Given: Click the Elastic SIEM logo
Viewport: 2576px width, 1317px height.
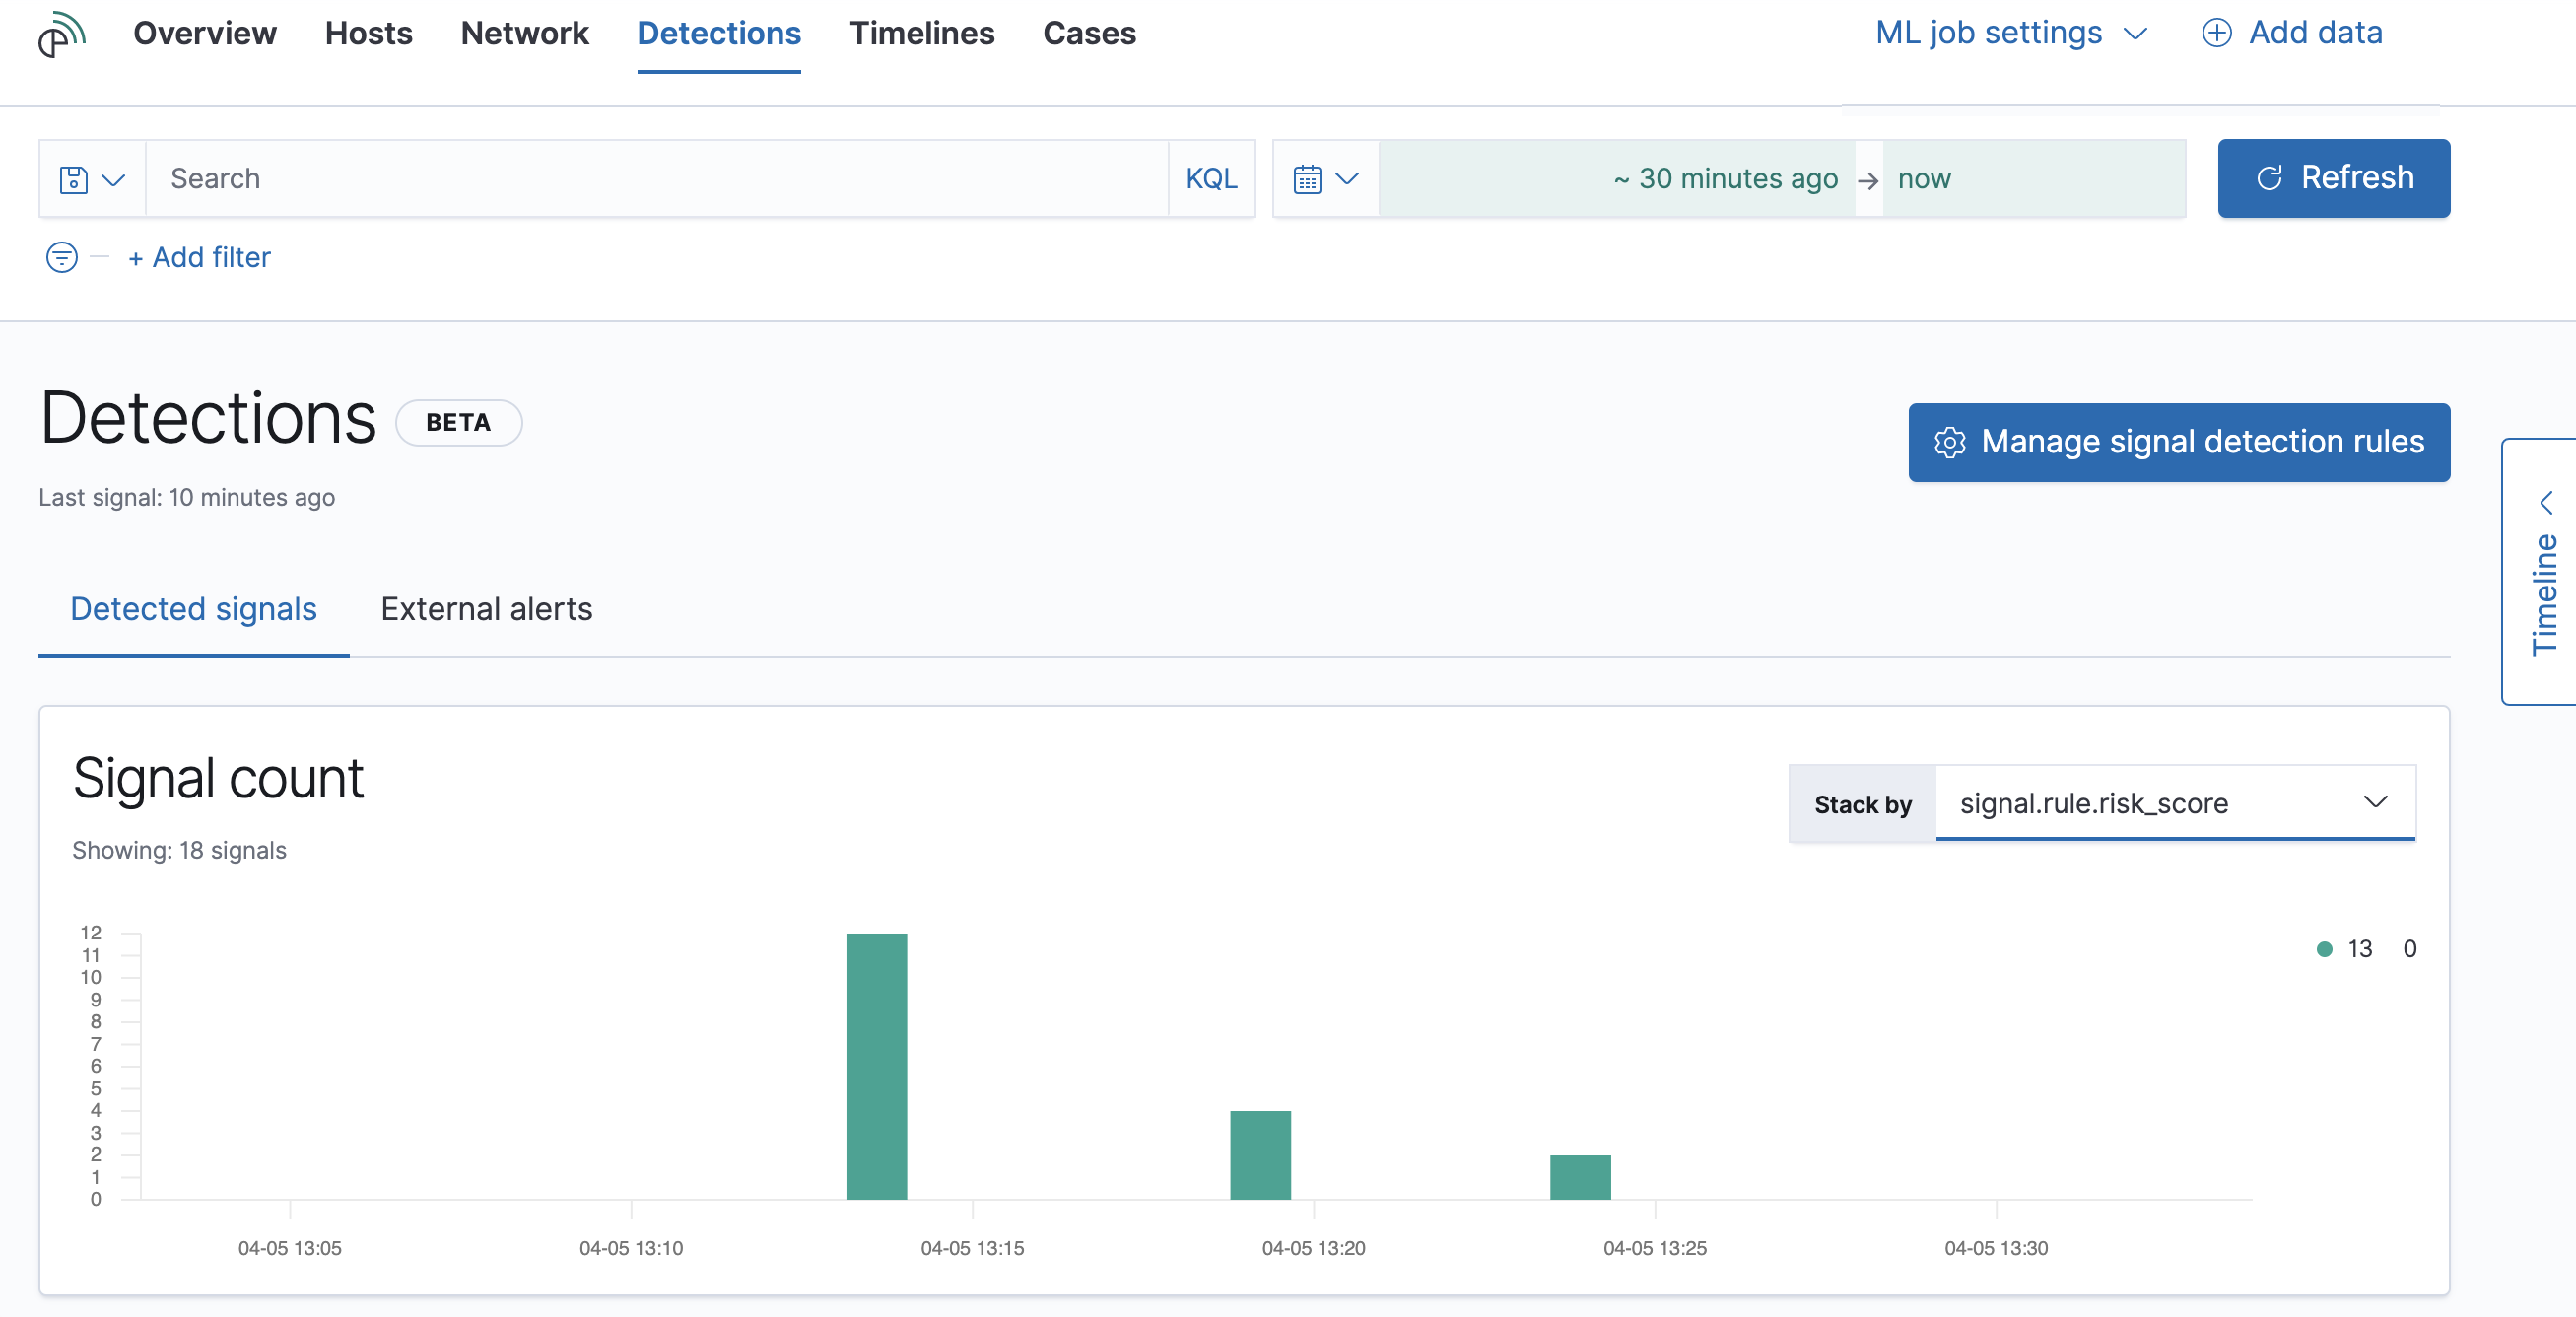Looking at the screenshot, I should click(x=62, y=33).
